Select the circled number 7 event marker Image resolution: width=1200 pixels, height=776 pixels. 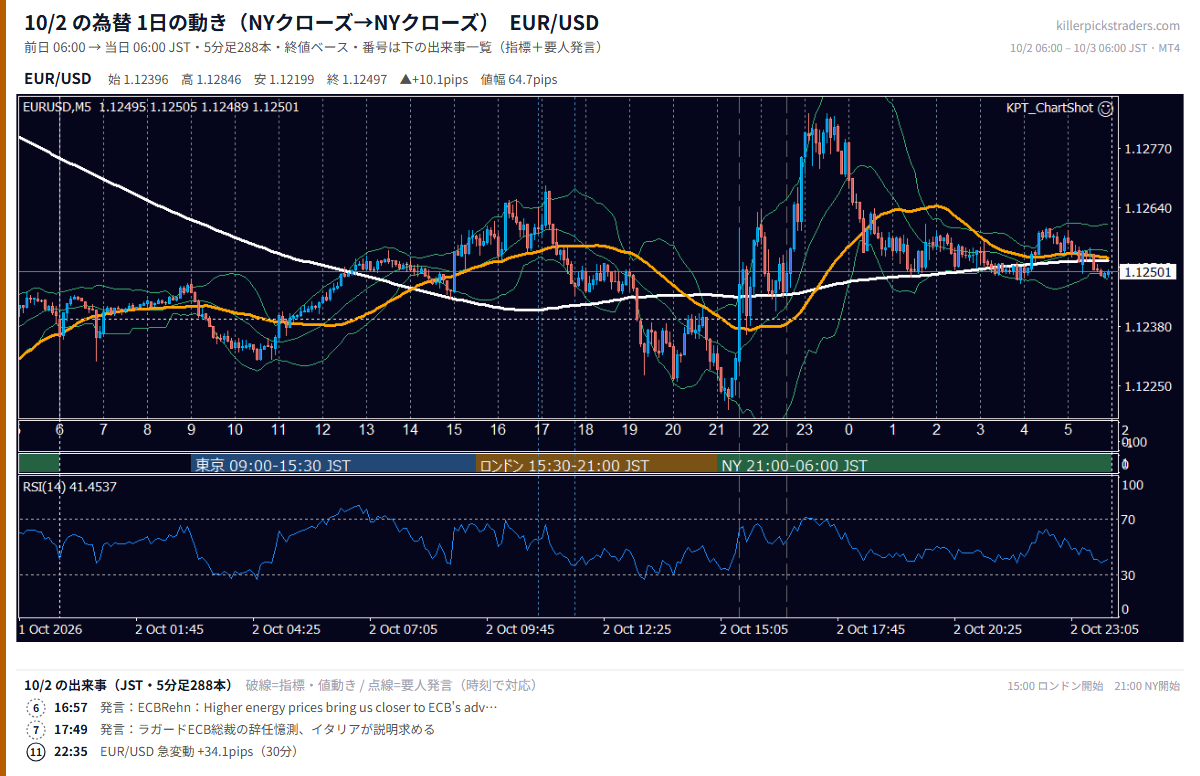(x=36, y=730)
